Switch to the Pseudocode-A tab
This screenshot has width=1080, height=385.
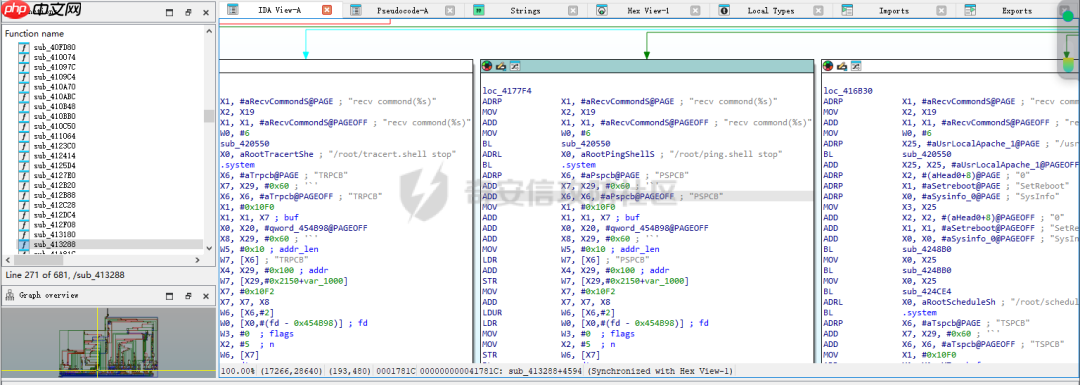coord(402,11)
